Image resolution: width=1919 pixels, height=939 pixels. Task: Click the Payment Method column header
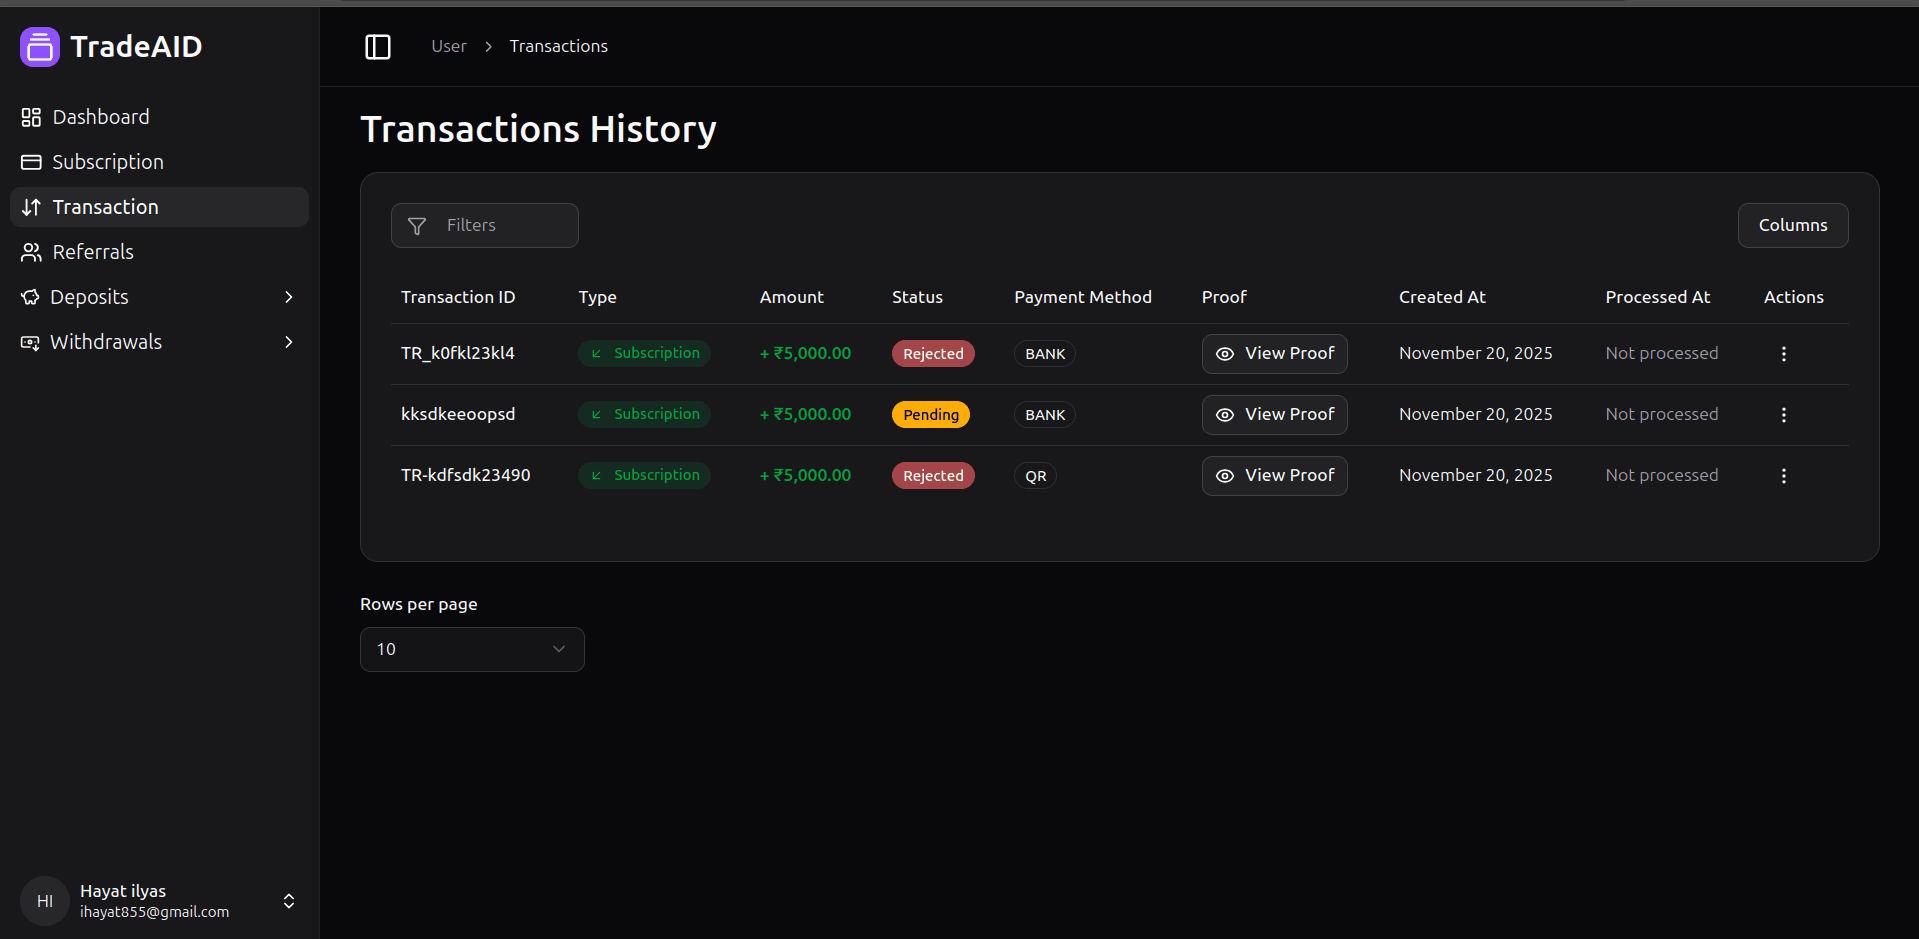click(x=1083, y=297)
